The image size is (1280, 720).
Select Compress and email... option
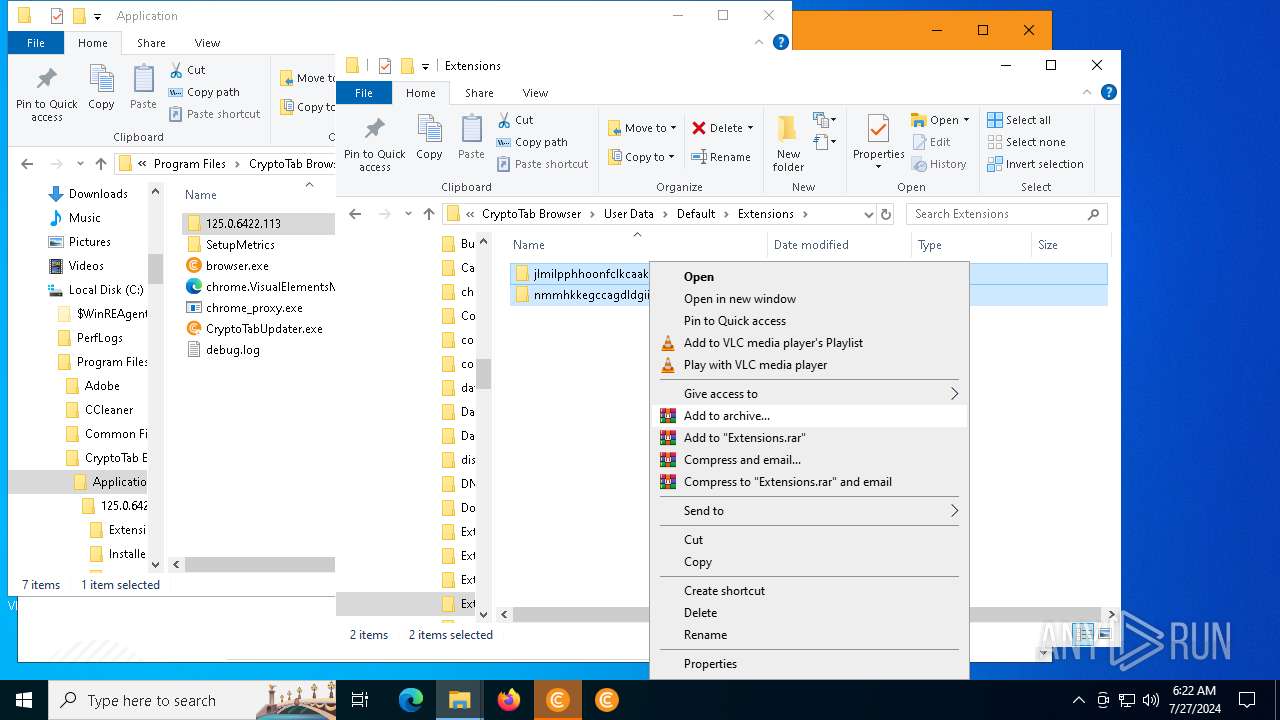tap(809, 460)
